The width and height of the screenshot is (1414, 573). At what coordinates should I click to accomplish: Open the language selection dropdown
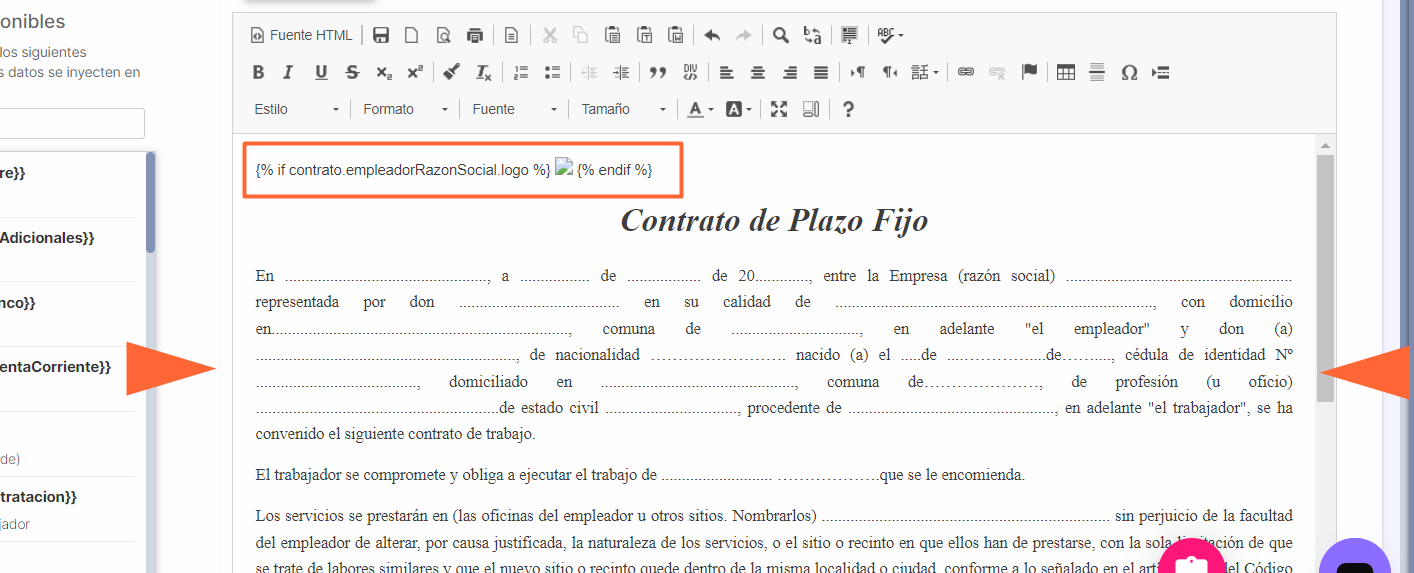pyautogui.click(x=925, y=72)
